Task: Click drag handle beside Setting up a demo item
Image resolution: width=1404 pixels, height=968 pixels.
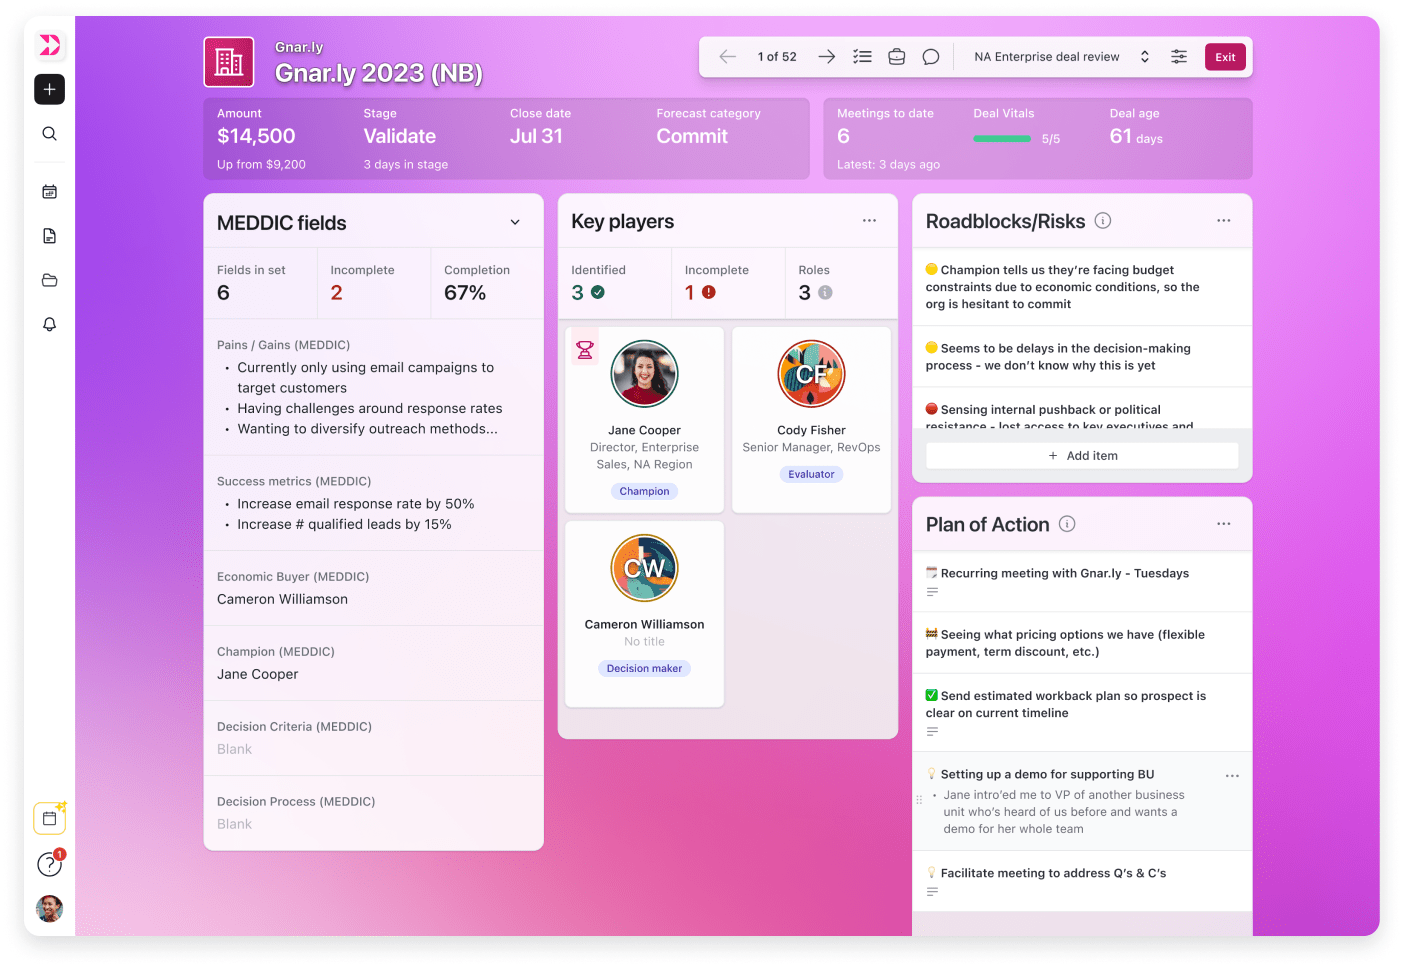Action: tap(919, 800)
